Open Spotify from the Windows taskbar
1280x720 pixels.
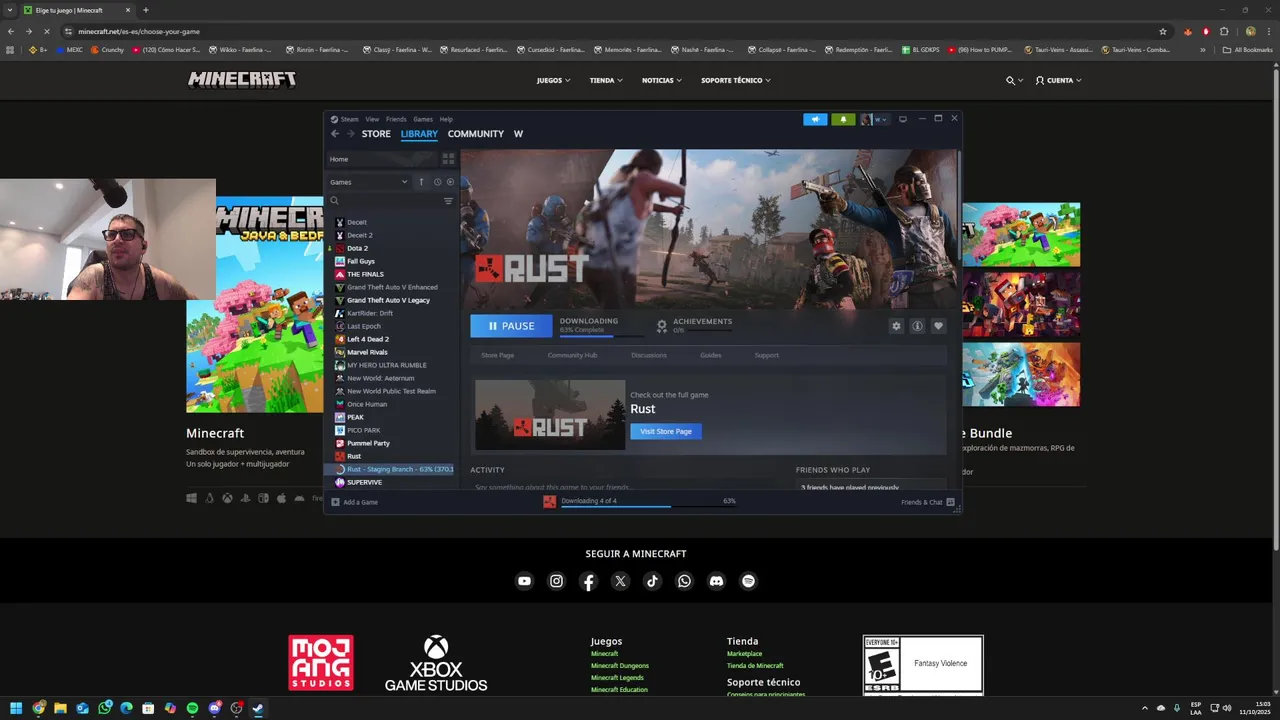click(x=192, y=708)
